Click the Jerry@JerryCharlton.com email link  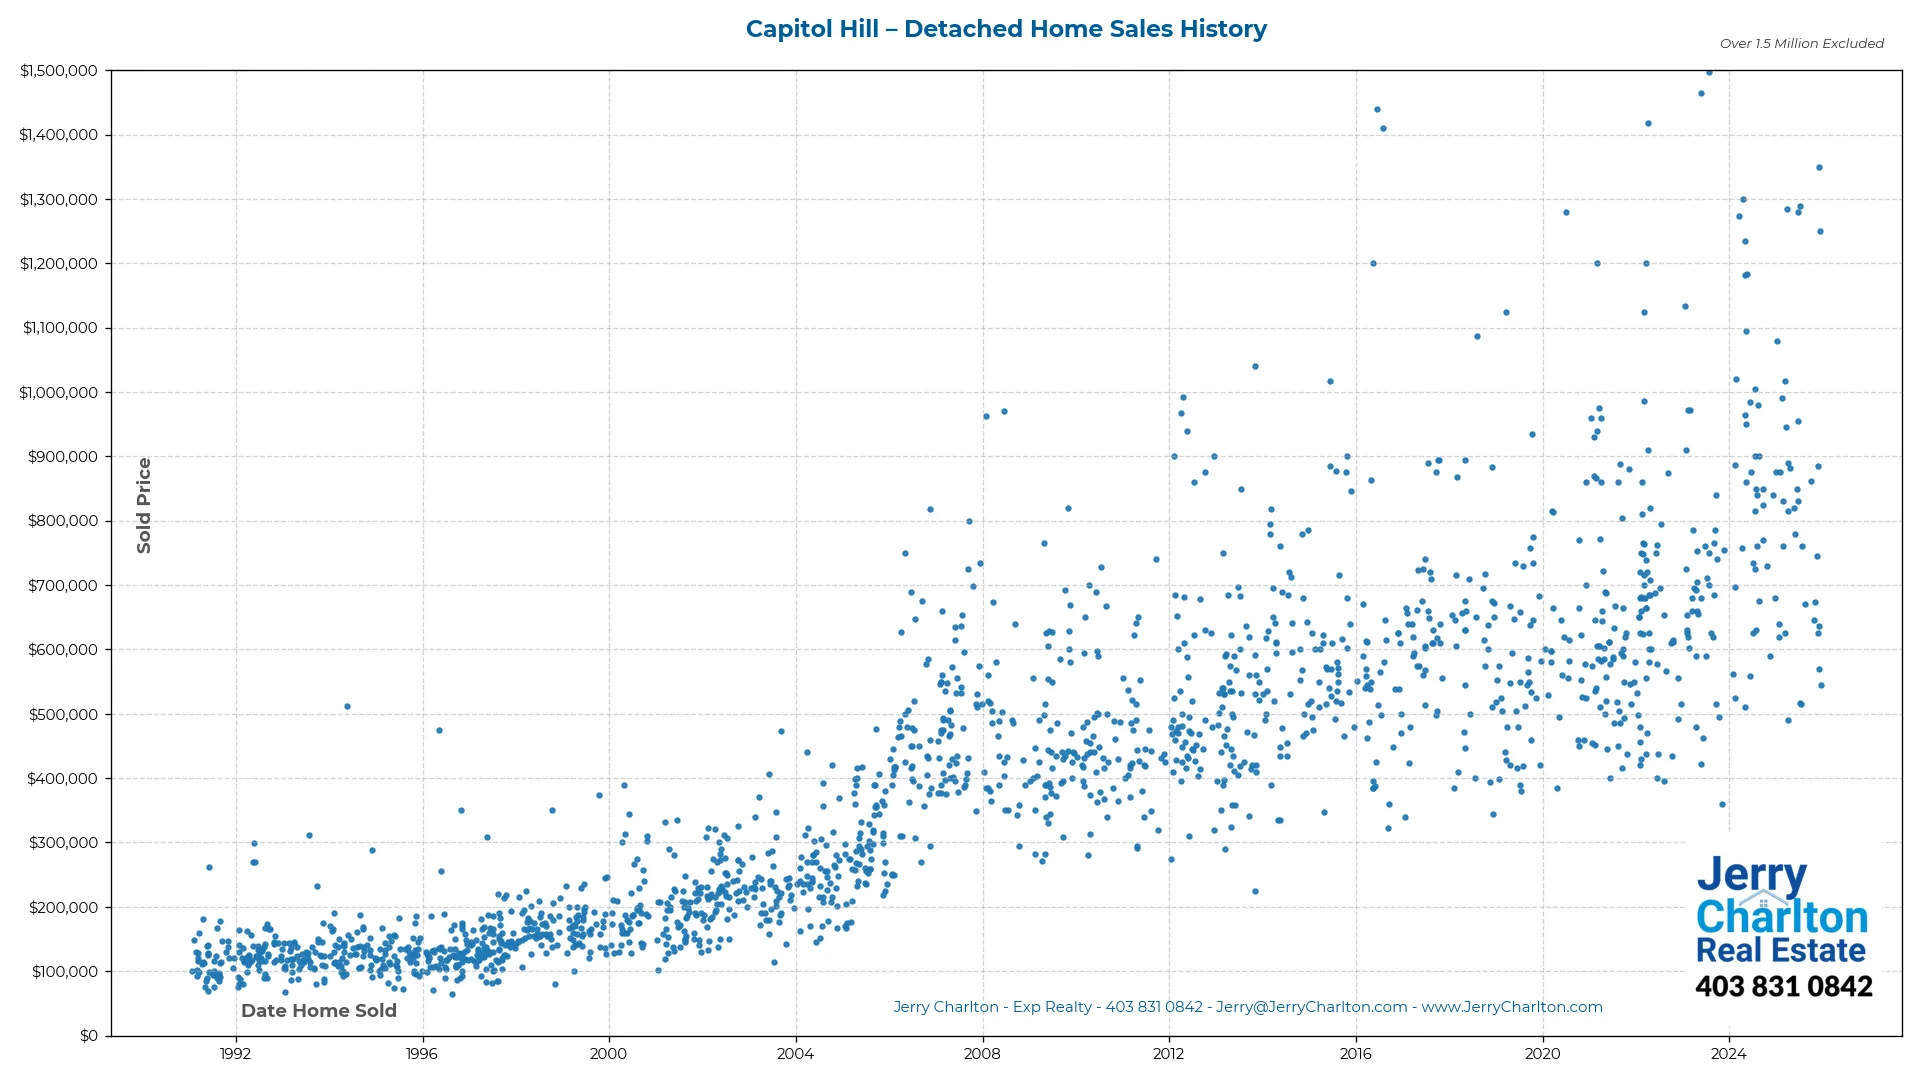pyautogui.click(x=1312, y=1007)
